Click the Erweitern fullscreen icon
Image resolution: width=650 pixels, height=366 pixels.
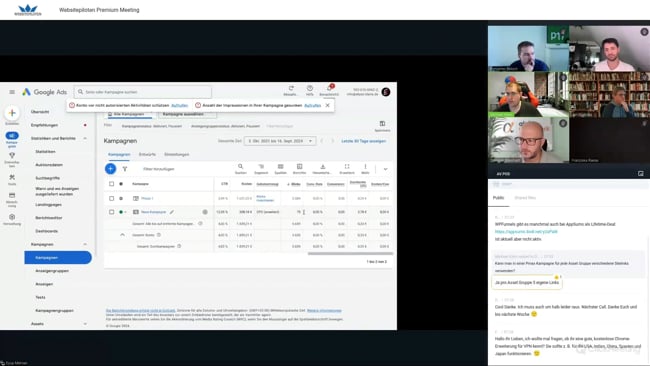click(x=347, y=167)
